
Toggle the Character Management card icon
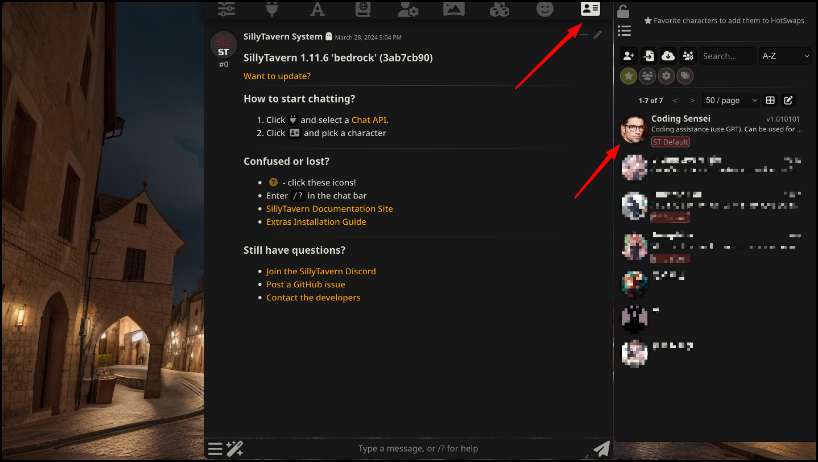pyautogui.click(x=590, y=9)
